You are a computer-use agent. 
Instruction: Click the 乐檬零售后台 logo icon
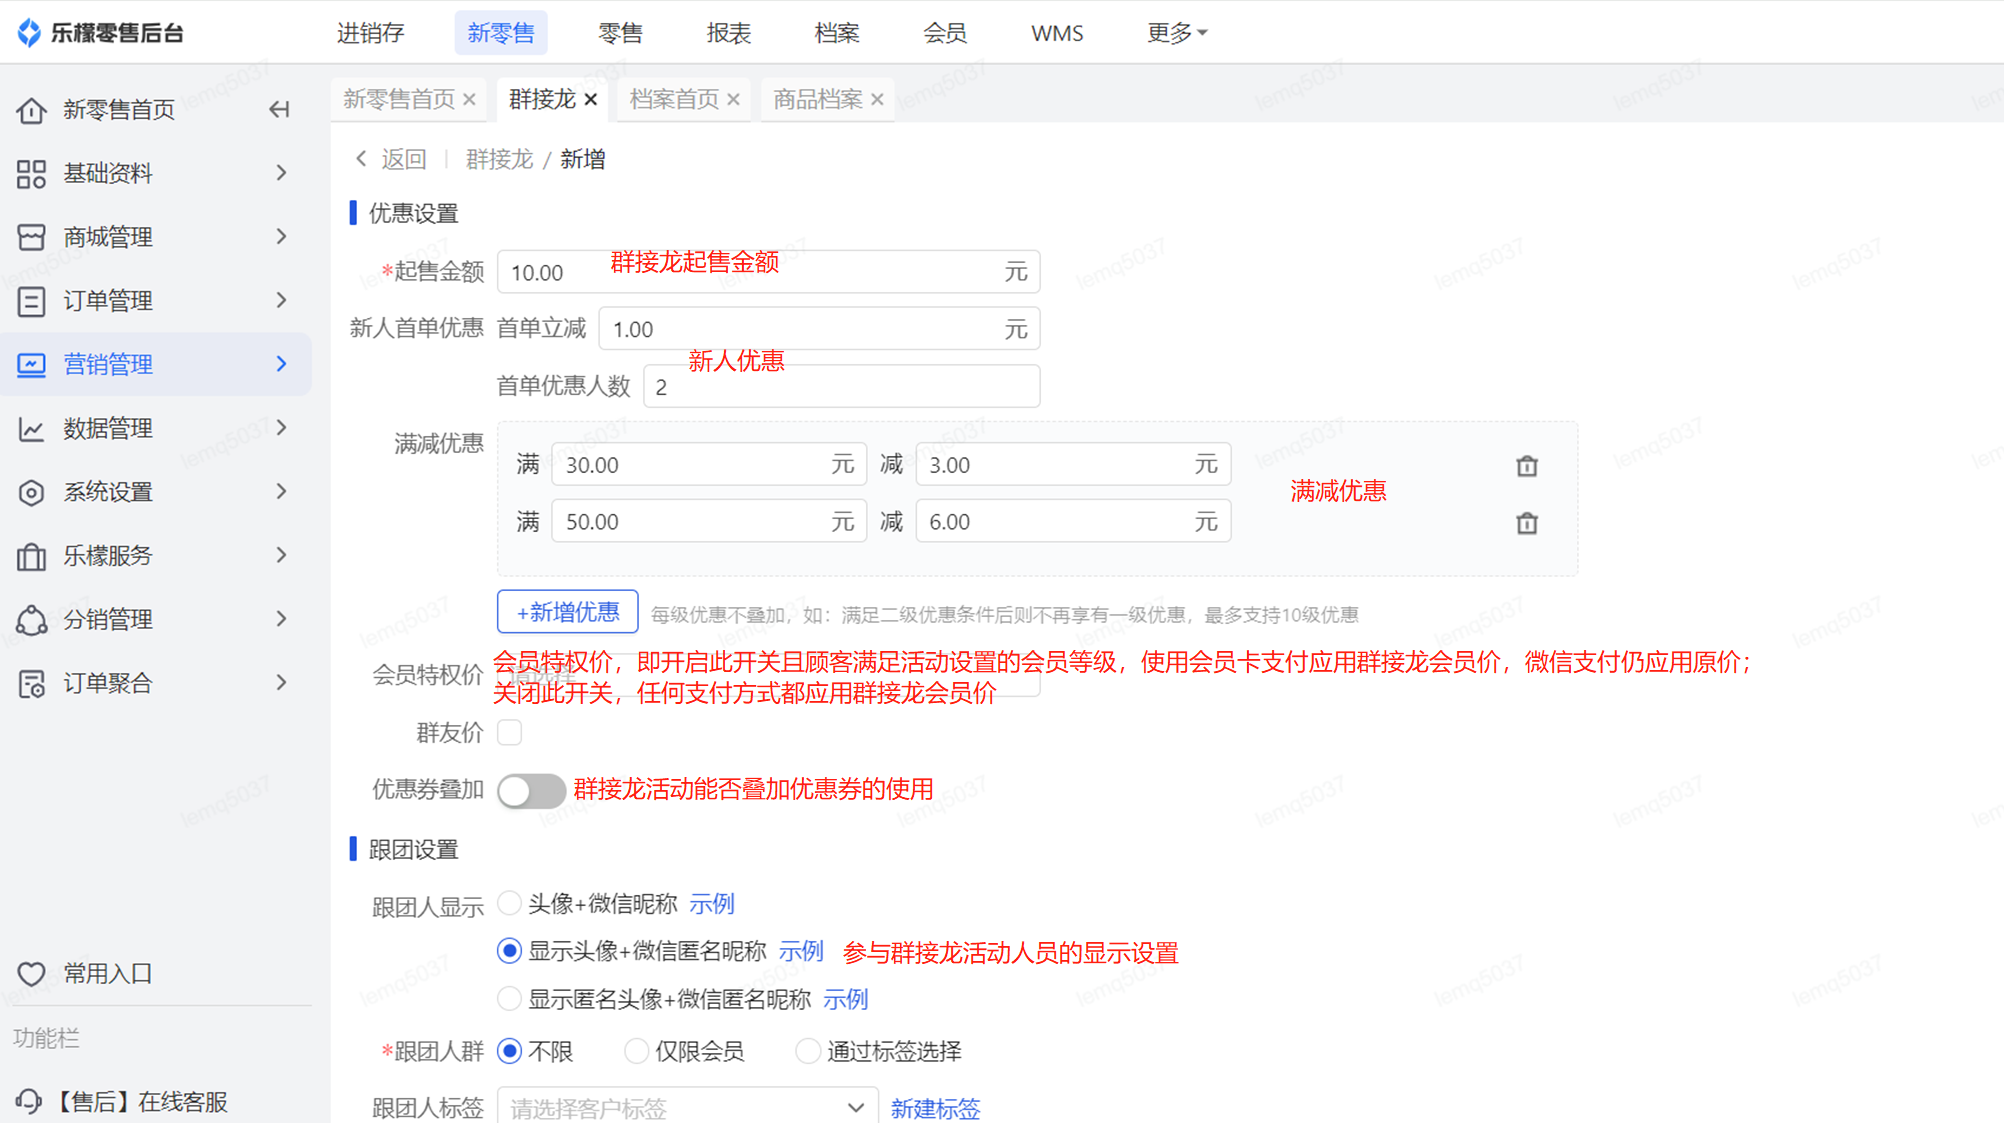point(30,33)
